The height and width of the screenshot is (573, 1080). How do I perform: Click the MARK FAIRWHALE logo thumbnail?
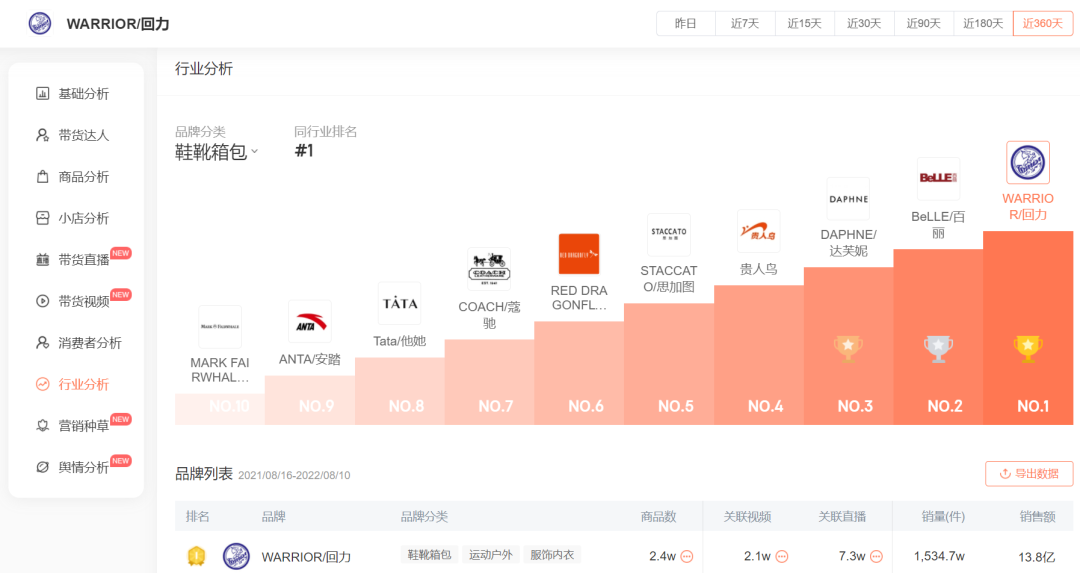pos(220,326)
